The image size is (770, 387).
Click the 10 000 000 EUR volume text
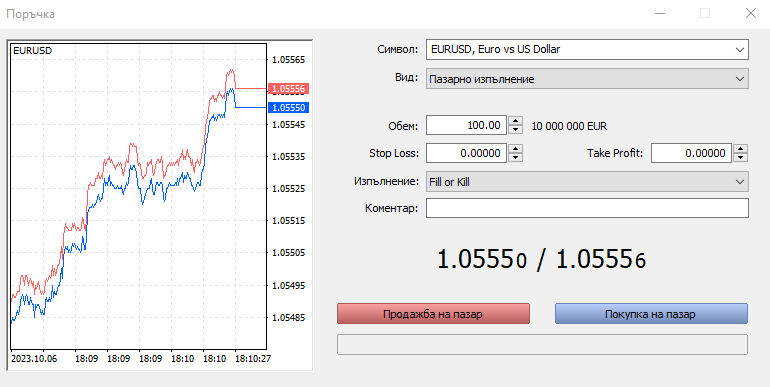pyautogui.click(x=569, y=126)
